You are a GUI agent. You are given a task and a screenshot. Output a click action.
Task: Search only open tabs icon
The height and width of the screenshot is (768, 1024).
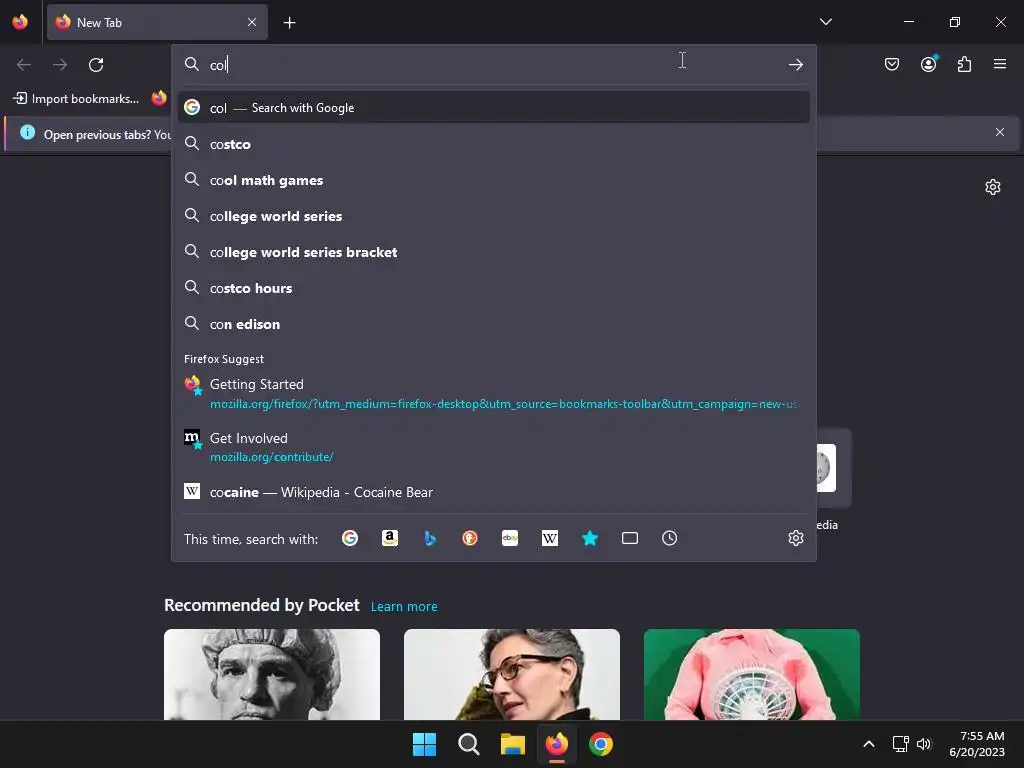pyautogui.click(x=630, y=538)
